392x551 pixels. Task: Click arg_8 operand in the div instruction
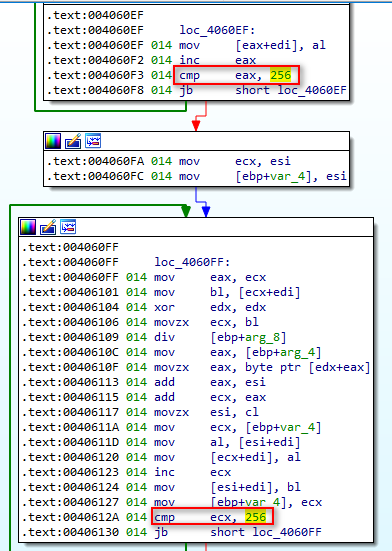tap(263, 337)
